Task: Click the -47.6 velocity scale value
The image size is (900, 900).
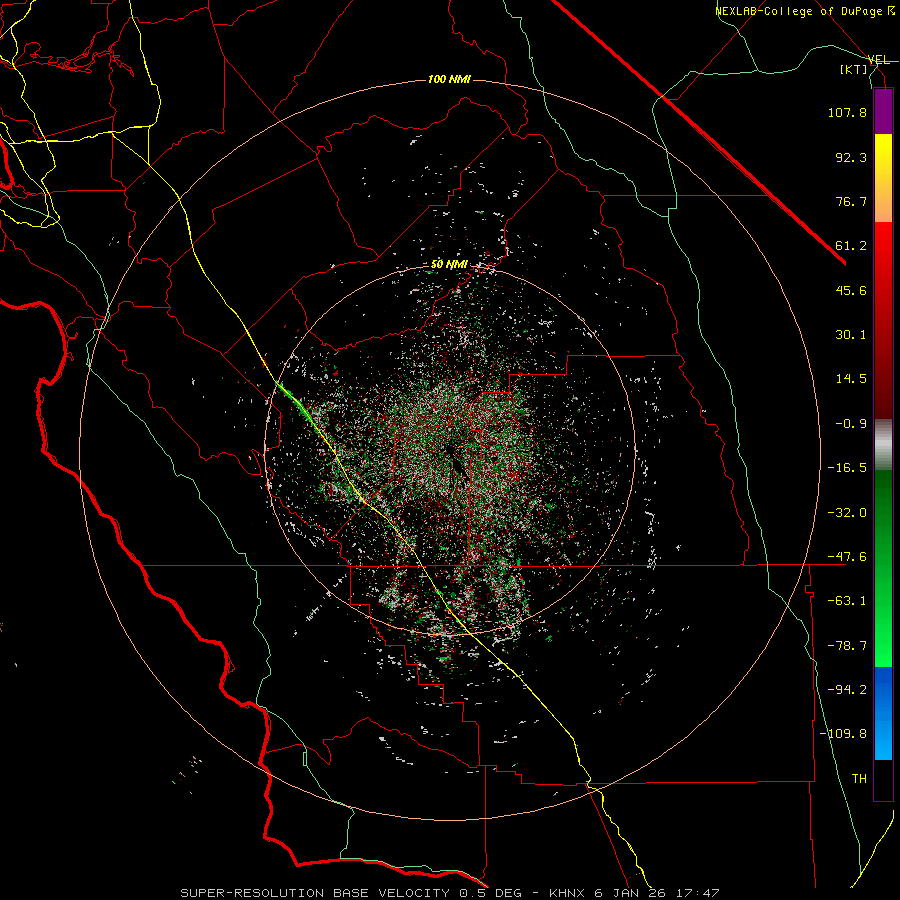Action: 847,557
